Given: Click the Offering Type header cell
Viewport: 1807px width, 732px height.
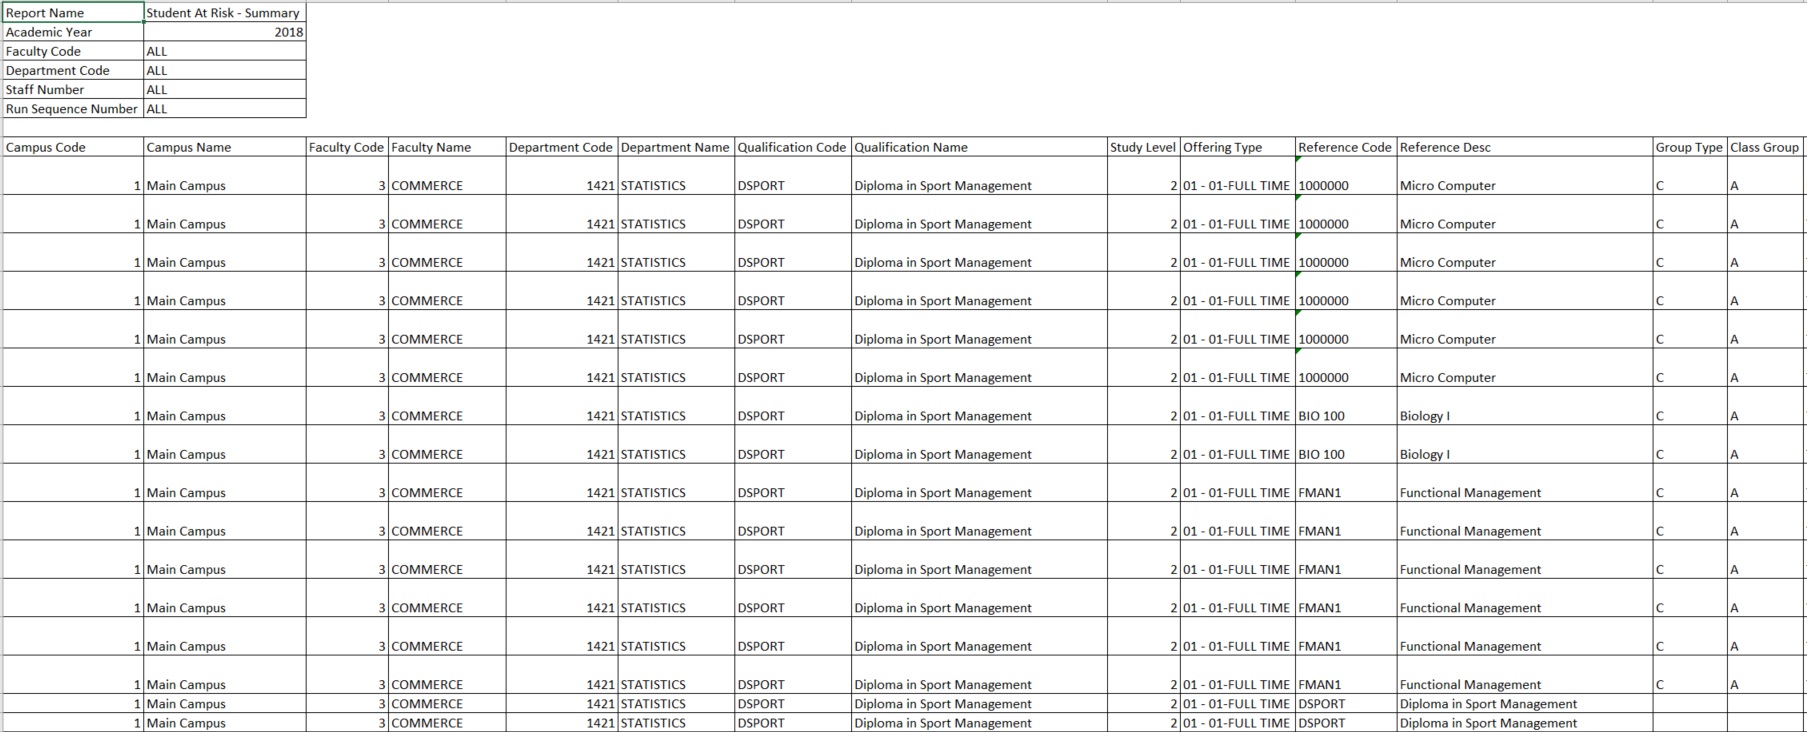Looking at the screenshot, I should point(1237,147).
